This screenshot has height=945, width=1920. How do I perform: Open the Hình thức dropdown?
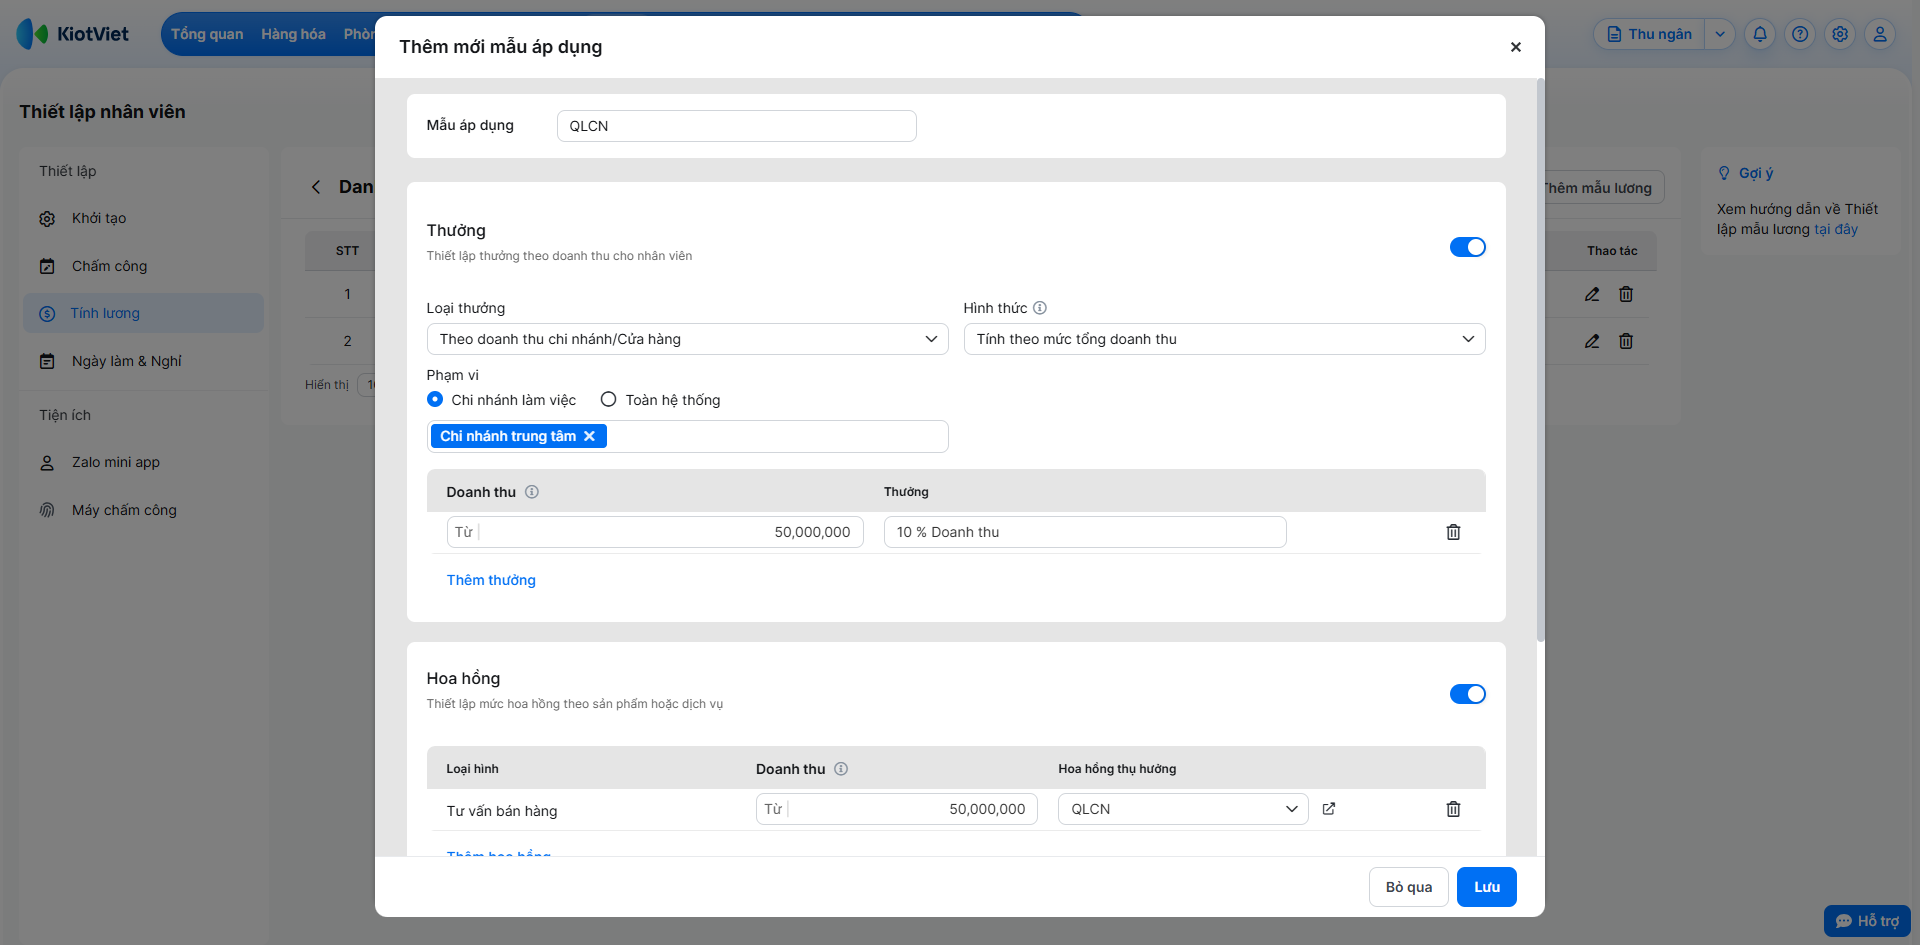(x=1224, y=339)
